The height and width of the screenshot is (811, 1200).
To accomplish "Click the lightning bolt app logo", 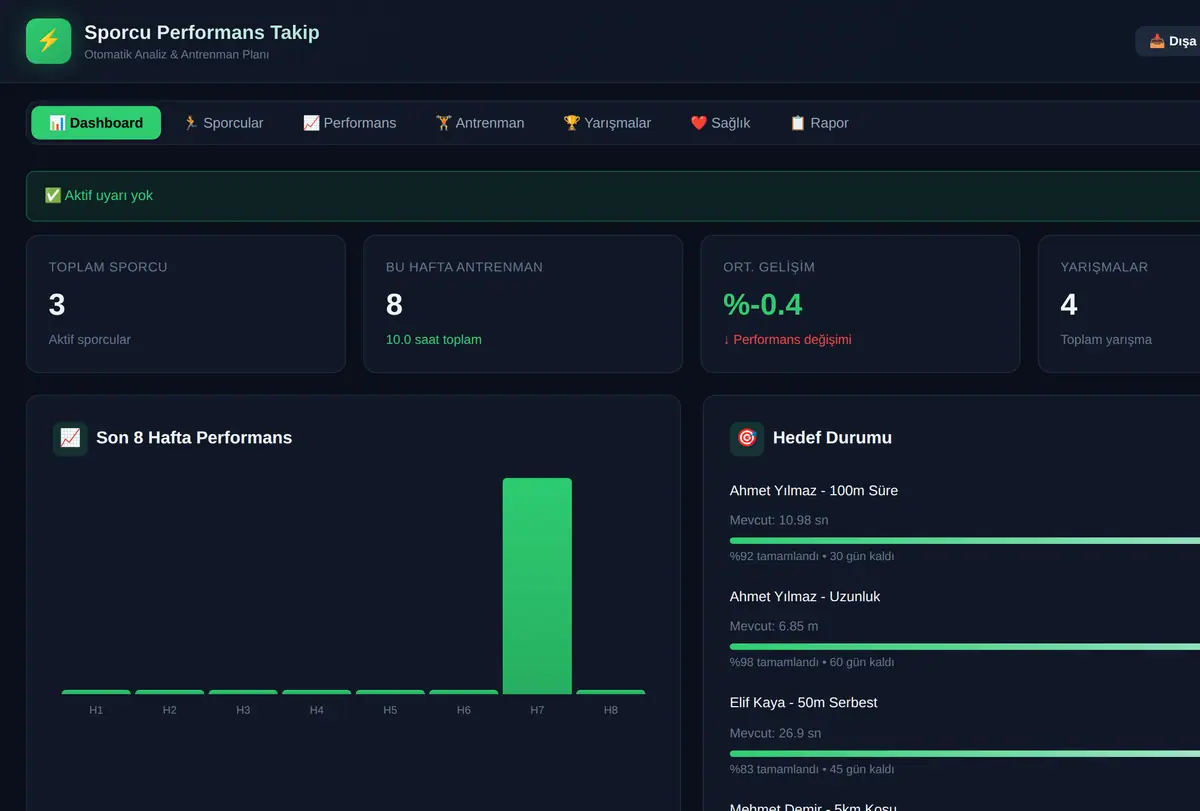I will click(48, 41).
